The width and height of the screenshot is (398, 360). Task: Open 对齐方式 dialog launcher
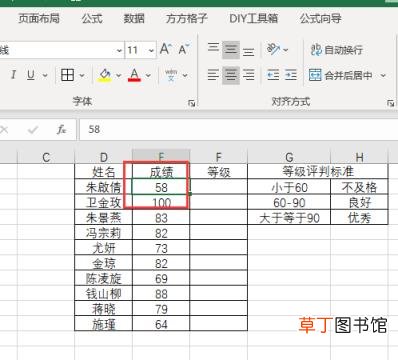[390, 103]
